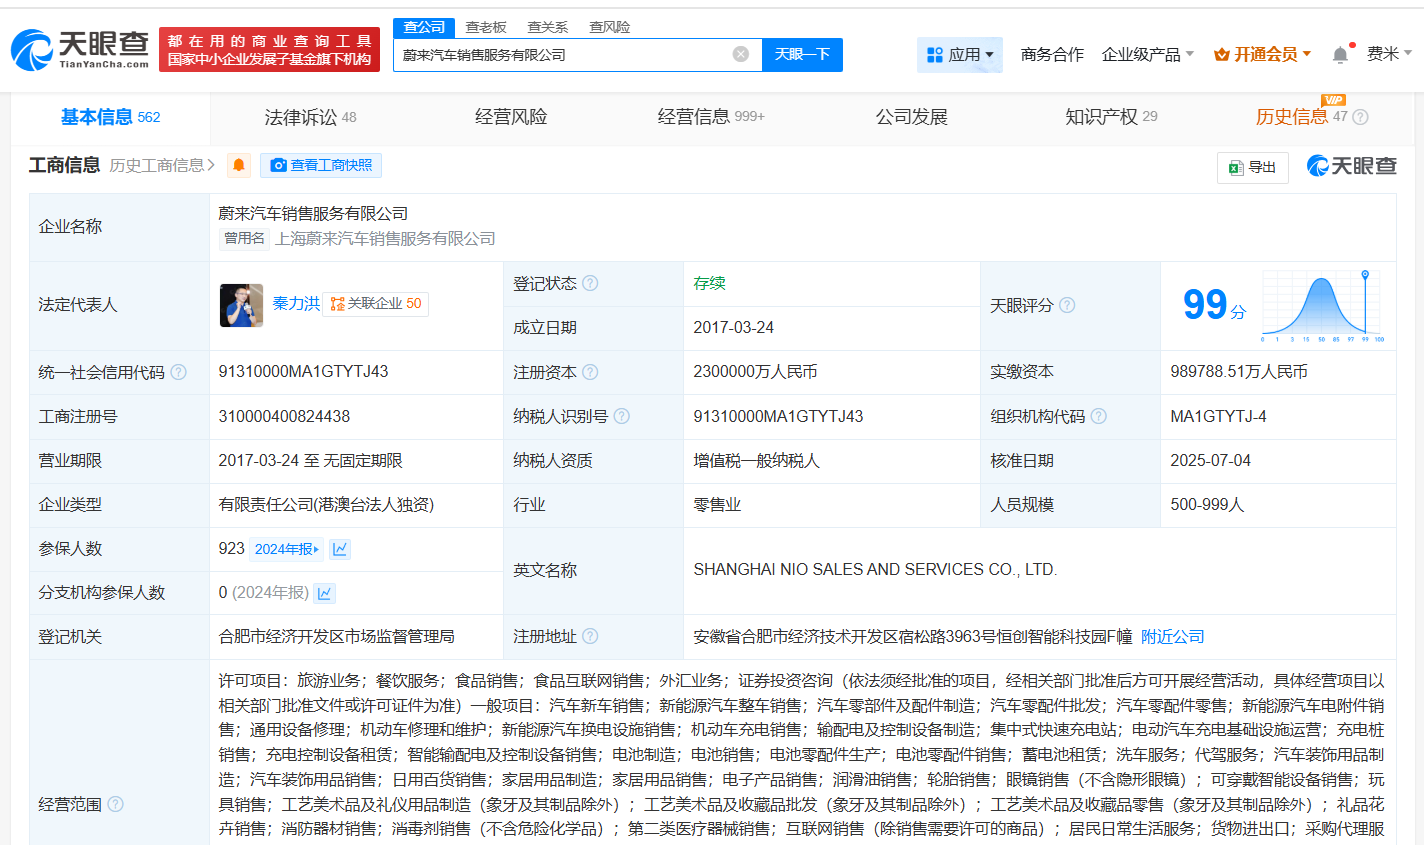Open legal representative 秦力洪 photo
Screen dimensions: 1424x845
(241, 305)
